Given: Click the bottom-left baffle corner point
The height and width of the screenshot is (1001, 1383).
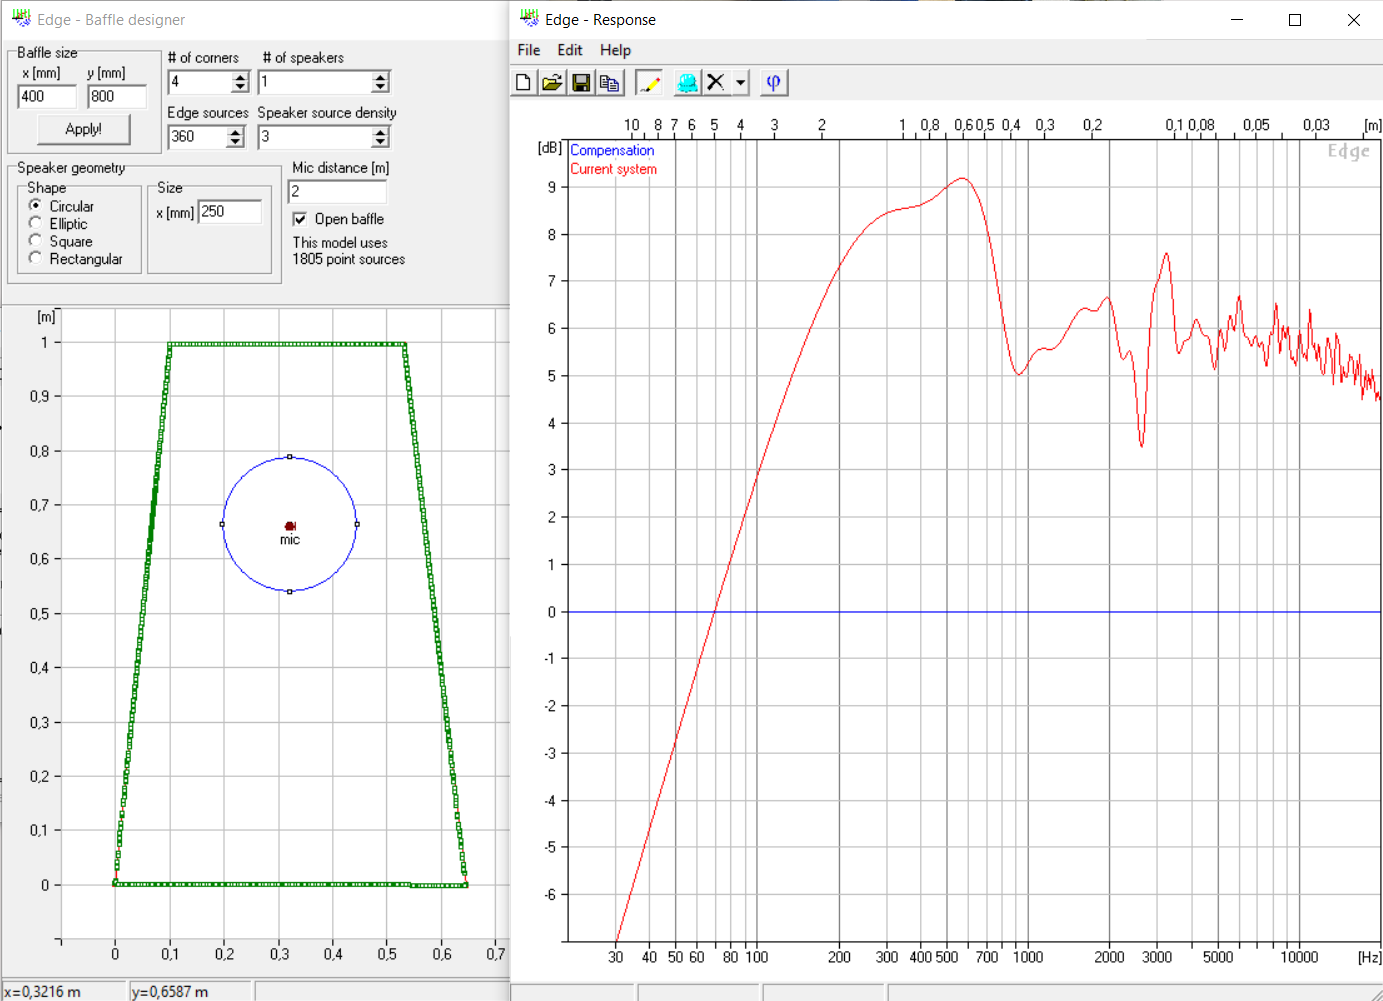Looking at the screenshot, I should tap(115, 884).
